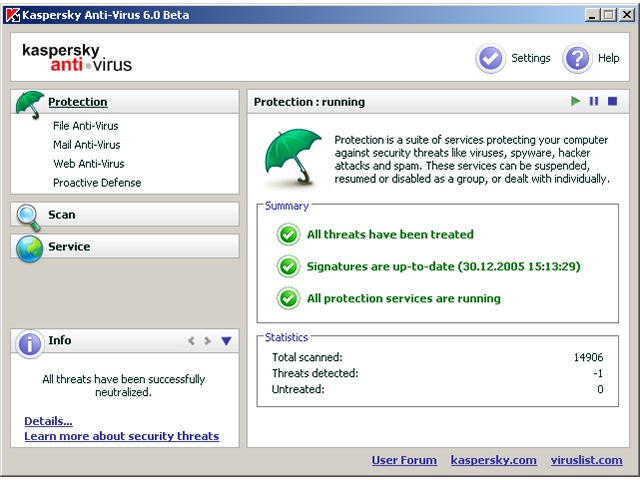Open viruslist.com link

click(x=587, y=460)
